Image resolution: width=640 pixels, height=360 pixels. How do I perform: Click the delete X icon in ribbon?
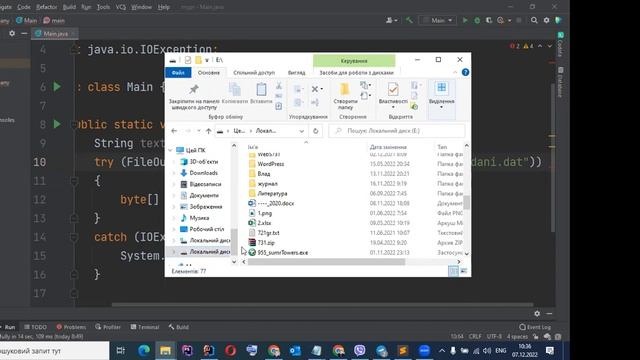(x=315, y=89)
